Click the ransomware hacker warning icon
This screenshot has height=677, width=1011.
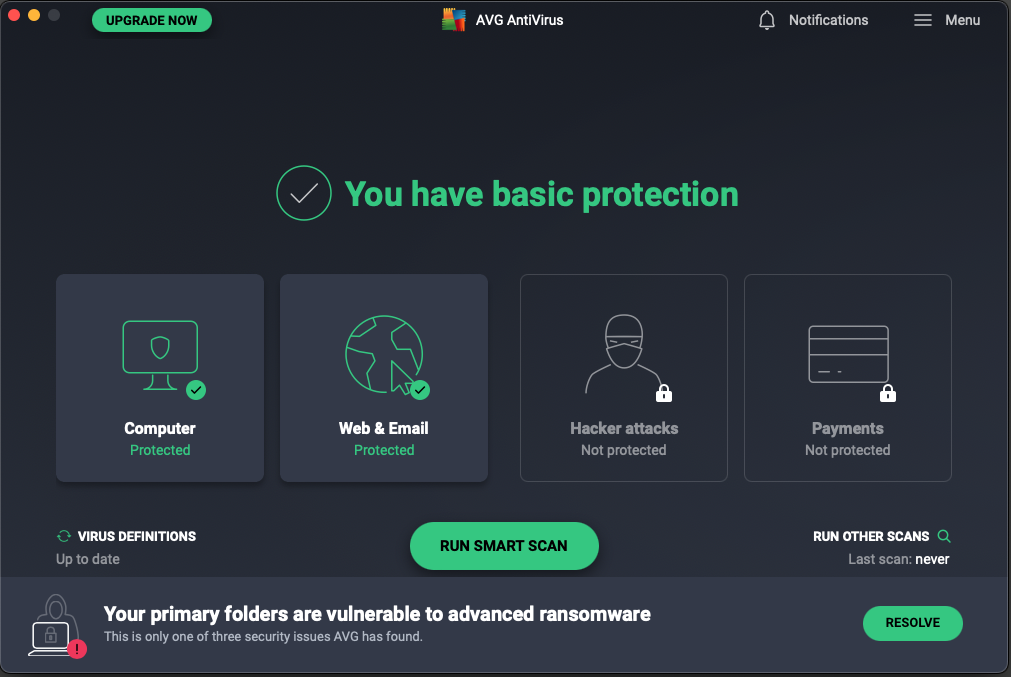coord(54,626)
